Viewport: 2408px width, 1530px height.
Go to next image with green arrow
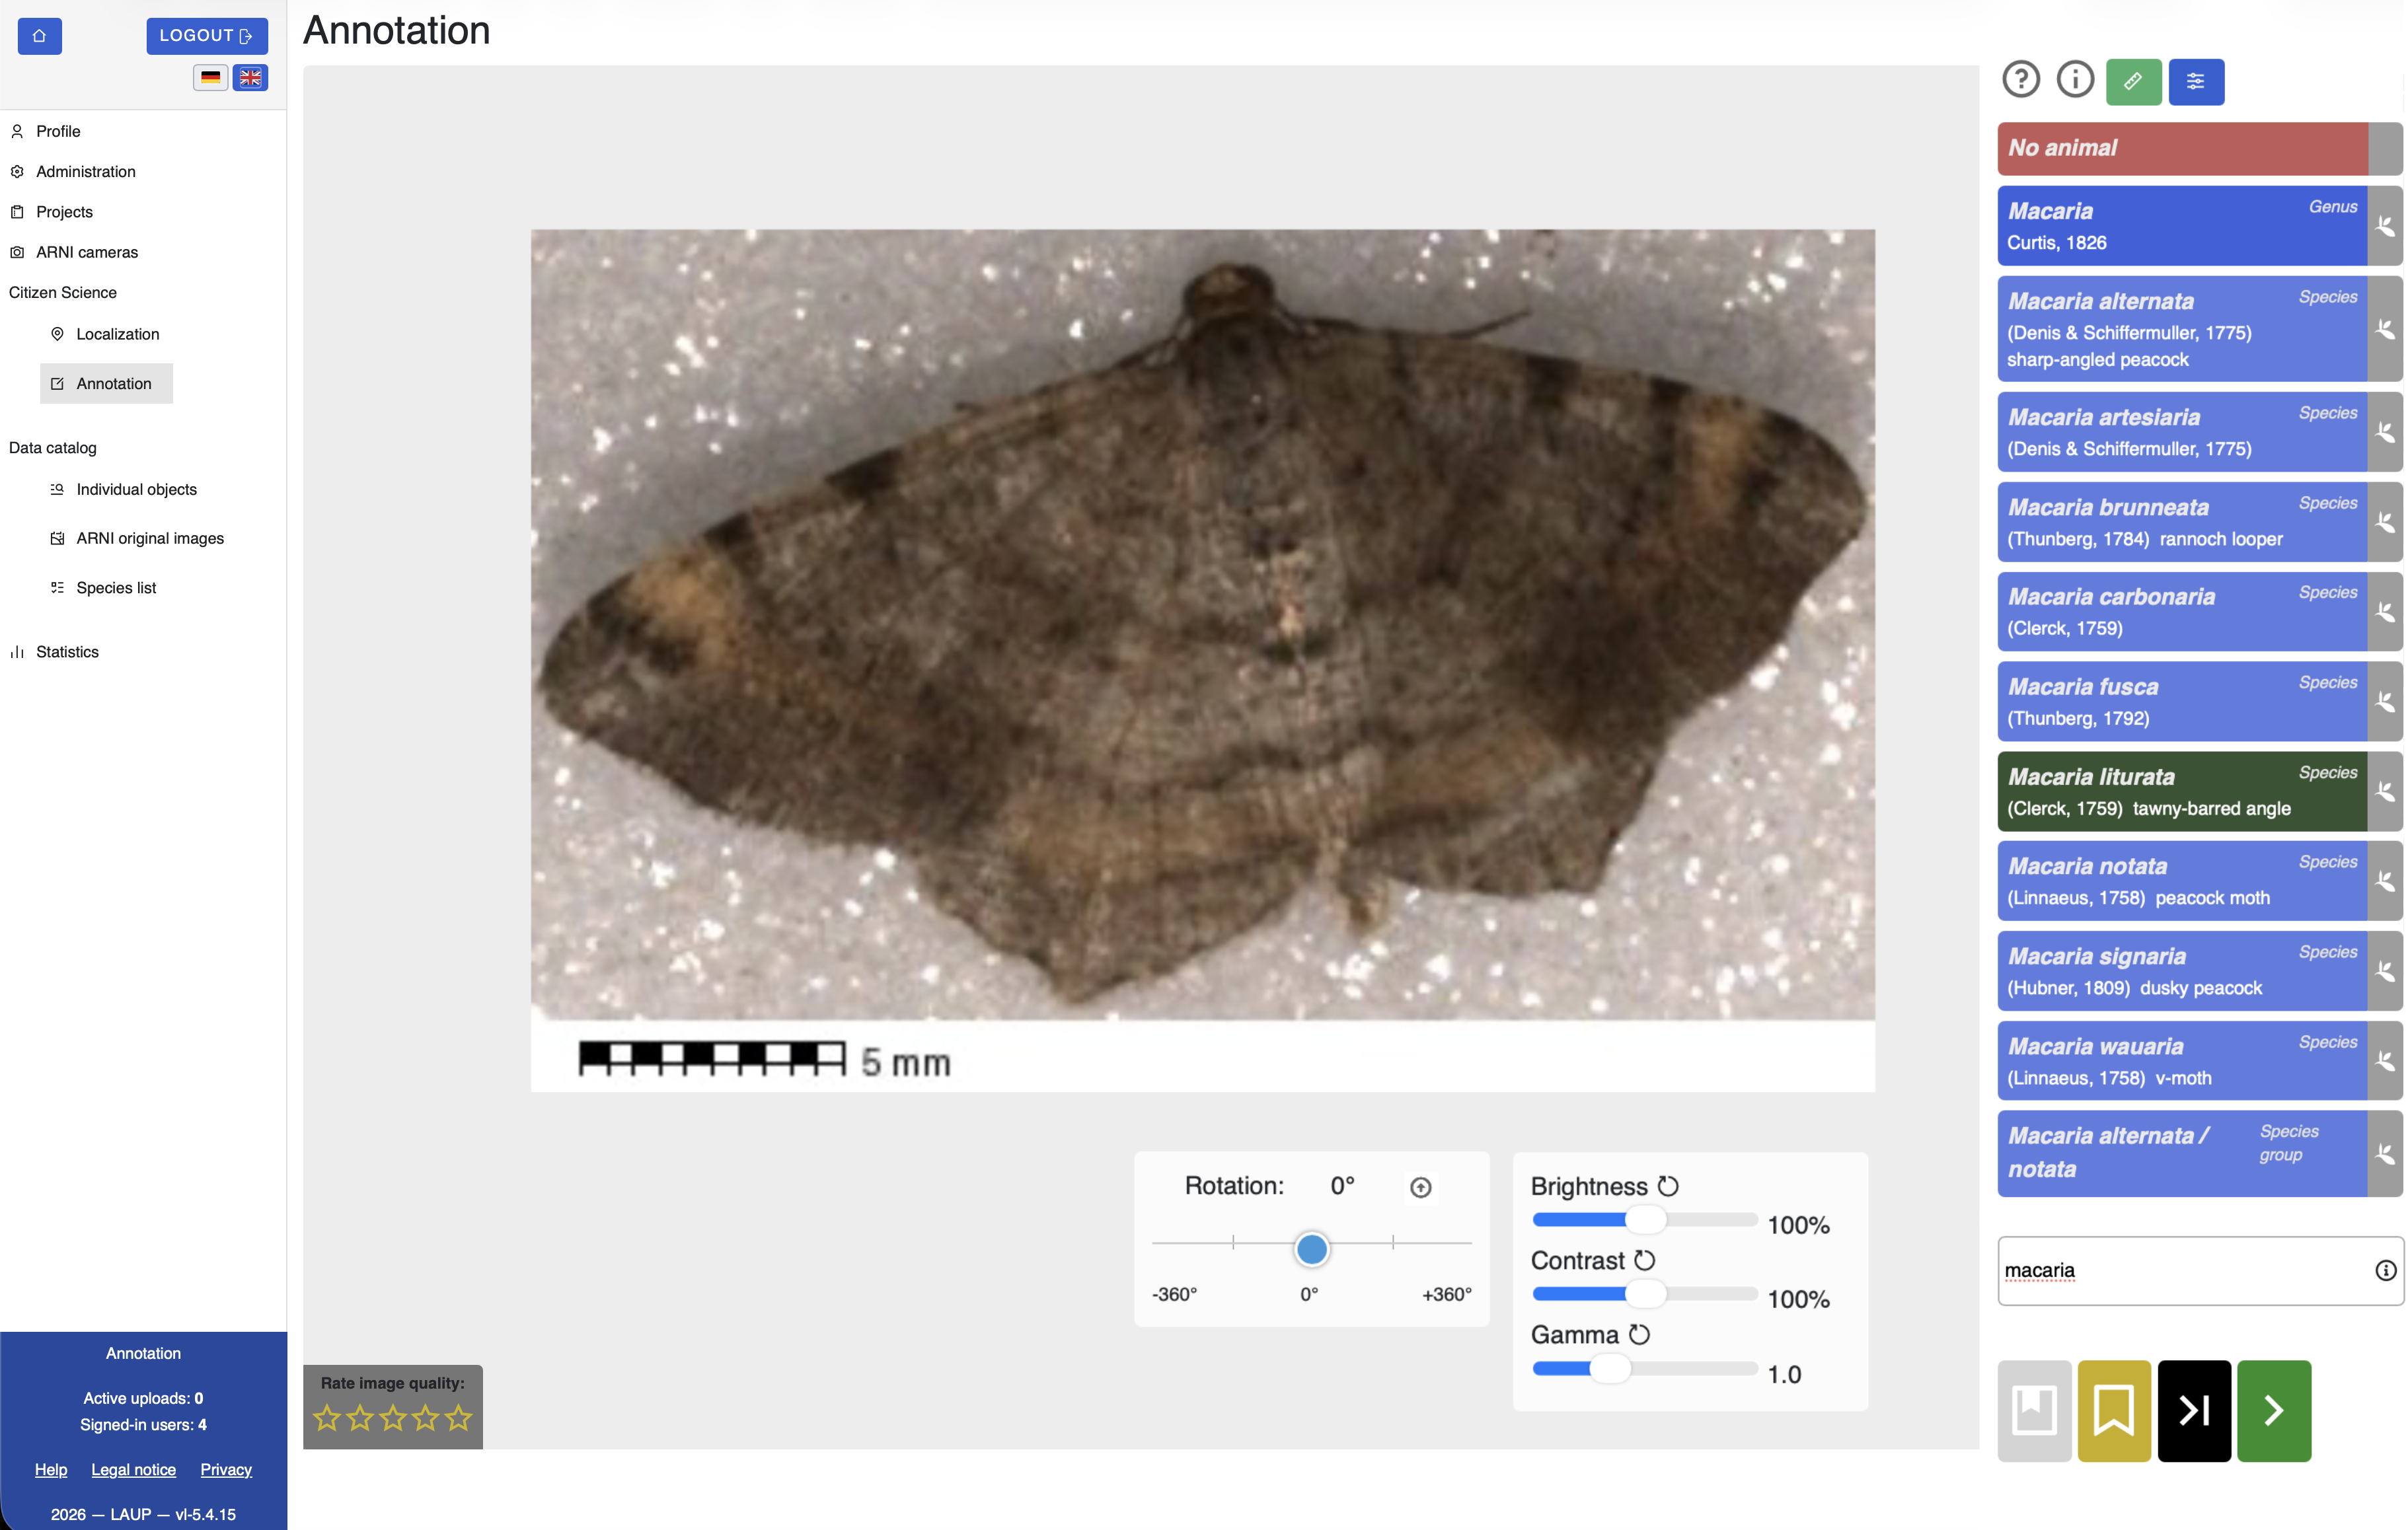(2274, 1410)
